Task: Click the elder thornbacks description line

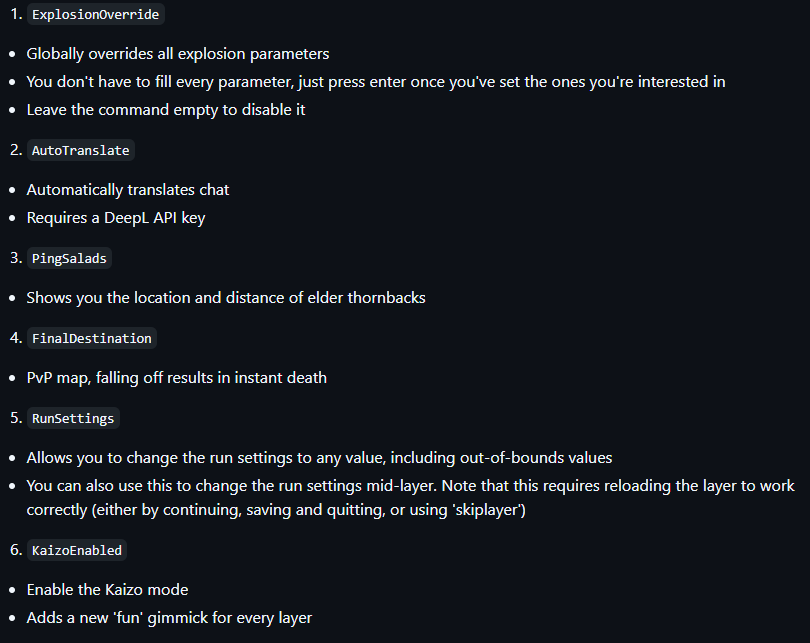Action: [x=226, y=297]
